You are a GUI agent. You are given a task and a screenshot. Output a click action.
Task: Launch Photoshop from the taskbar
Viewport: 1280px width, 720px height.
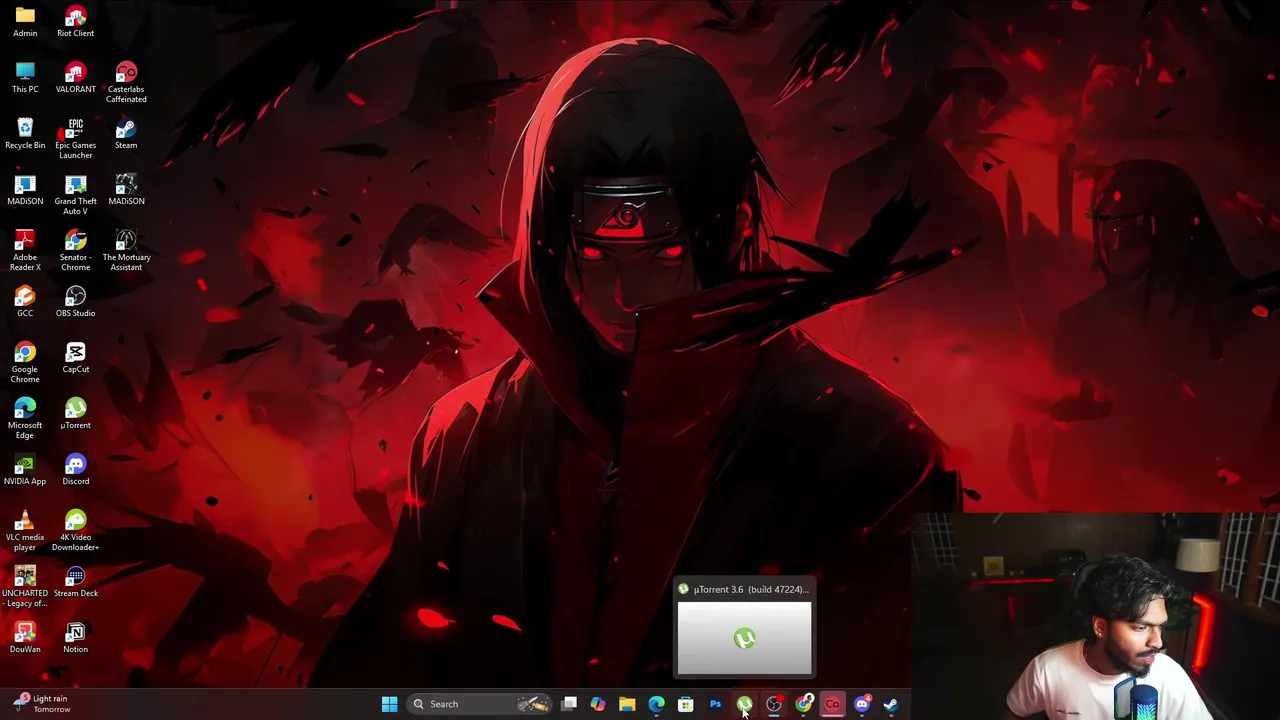click(715, 704)
